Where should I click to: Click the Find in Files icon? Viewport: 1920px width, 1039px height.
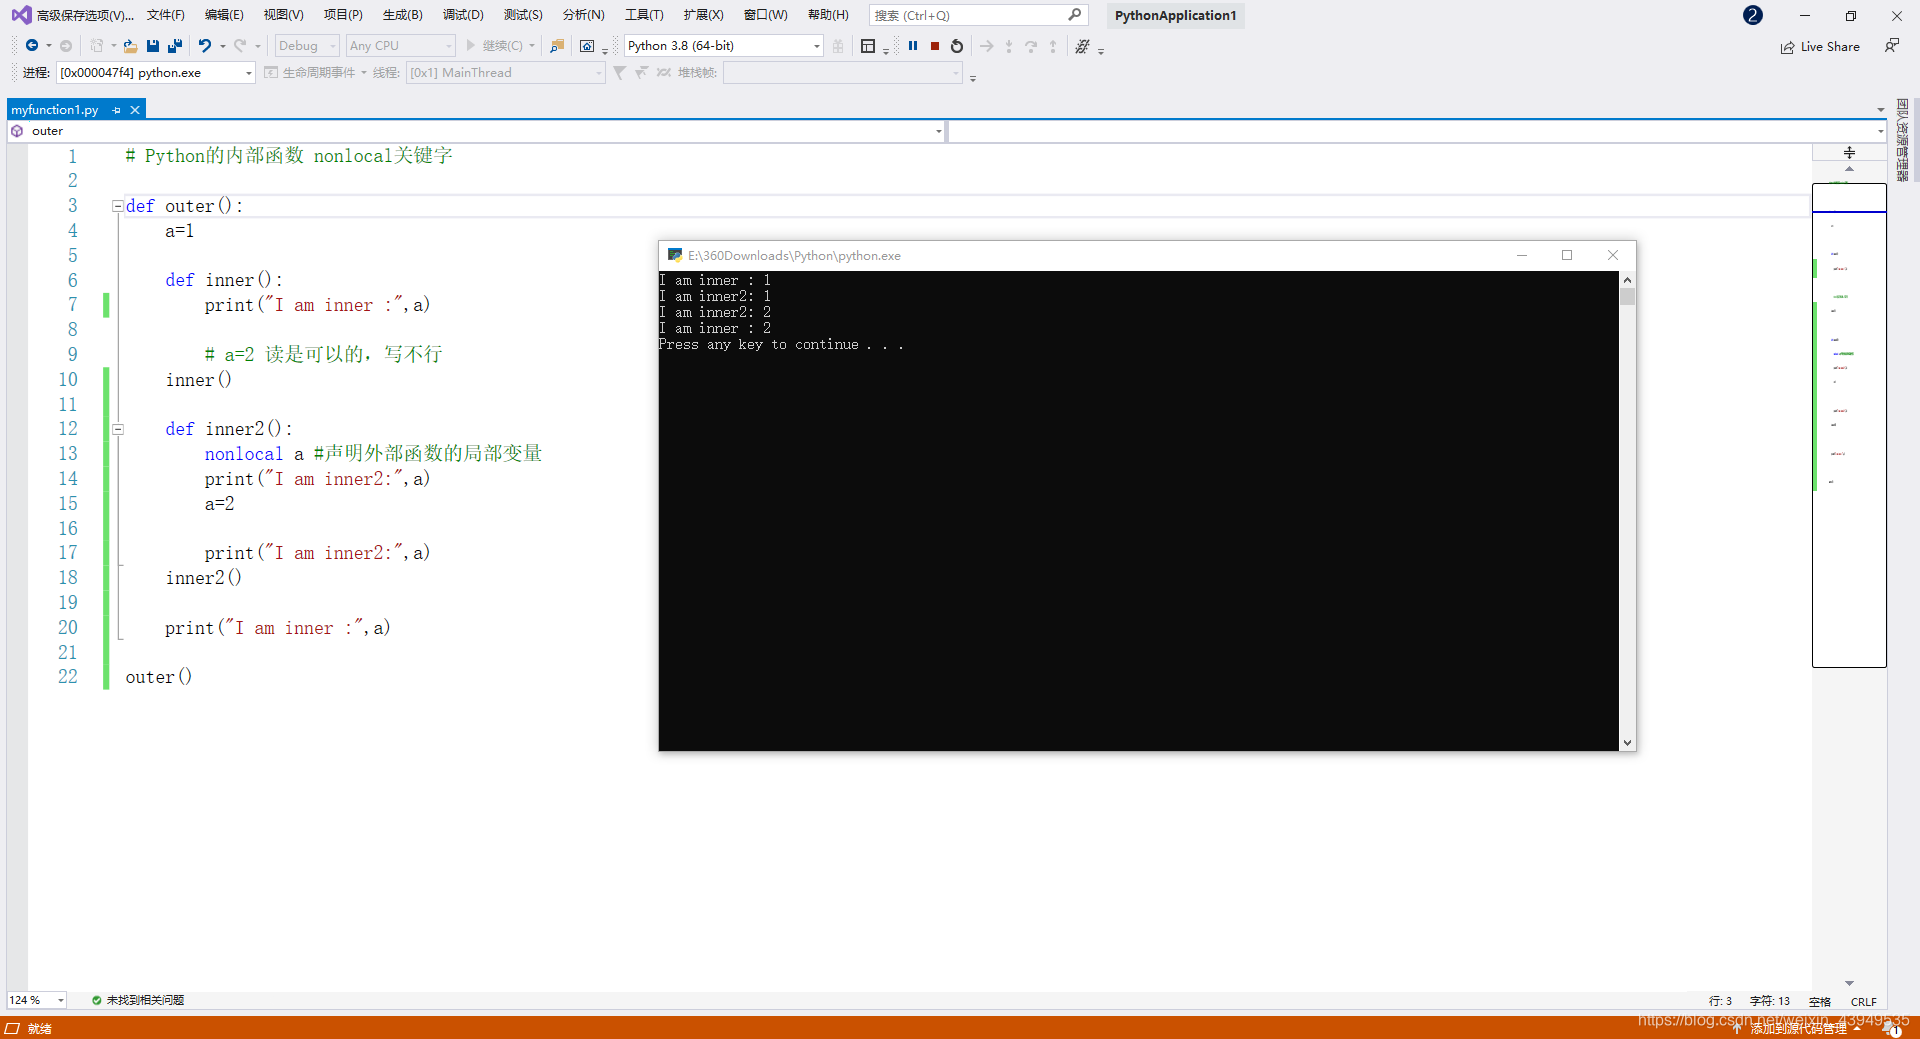pyautogui.click(x=557, y=46)
